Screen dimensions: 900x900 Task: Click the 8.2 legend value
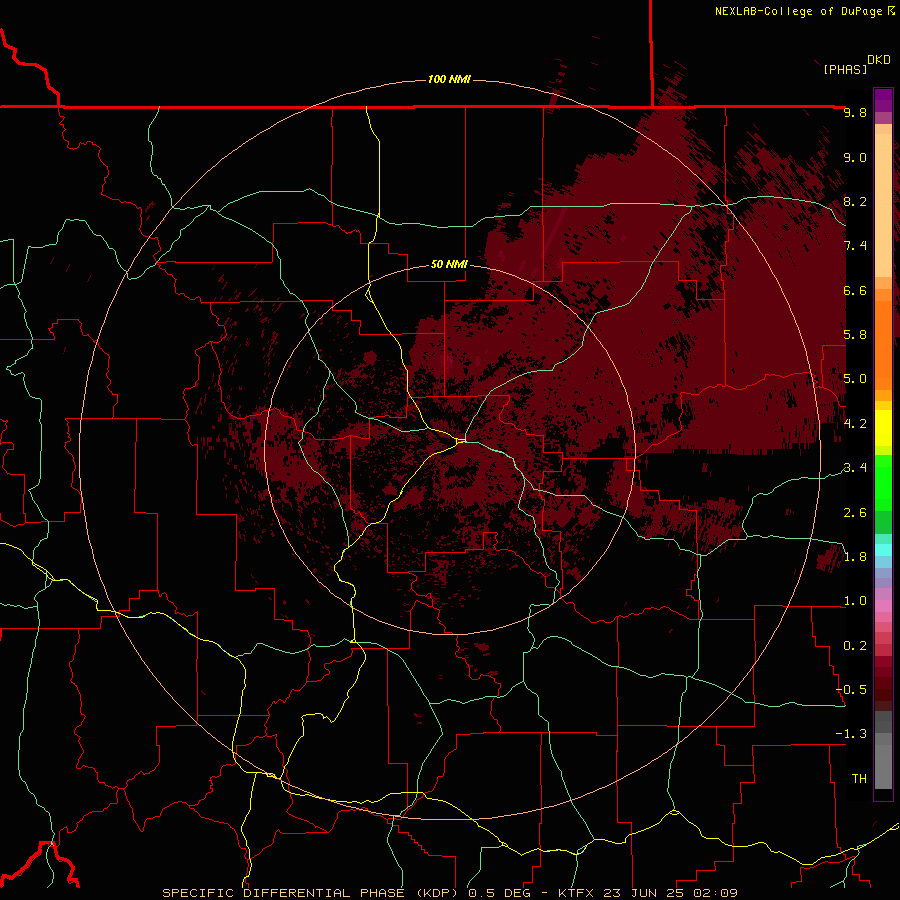pos(855,201)
